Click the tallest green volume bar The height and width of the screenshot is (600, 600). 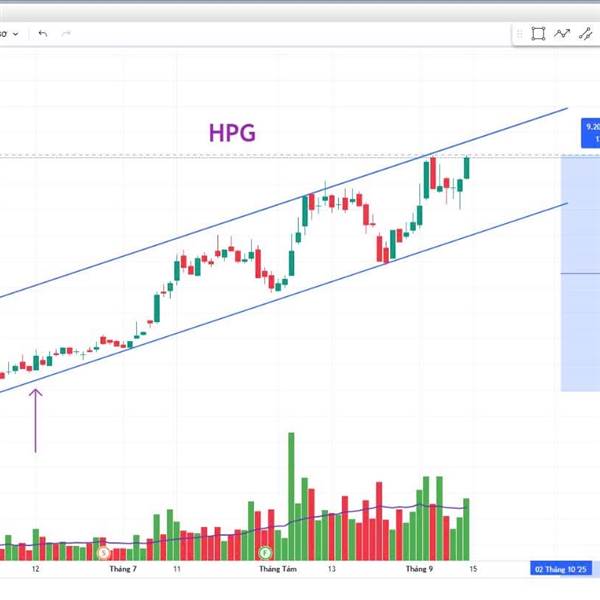291,496
